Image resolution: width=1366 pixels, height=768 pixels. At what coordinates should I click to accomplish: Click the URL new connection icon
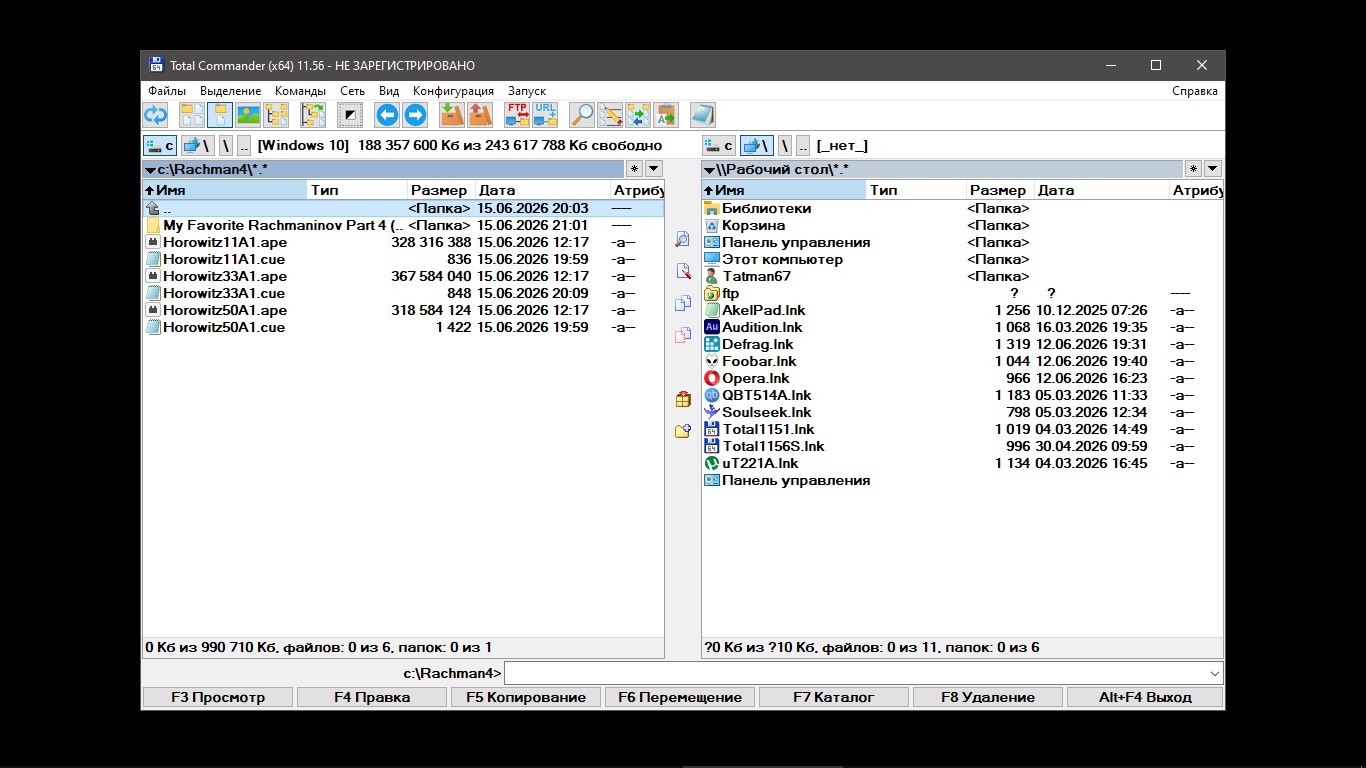(545, 115)
